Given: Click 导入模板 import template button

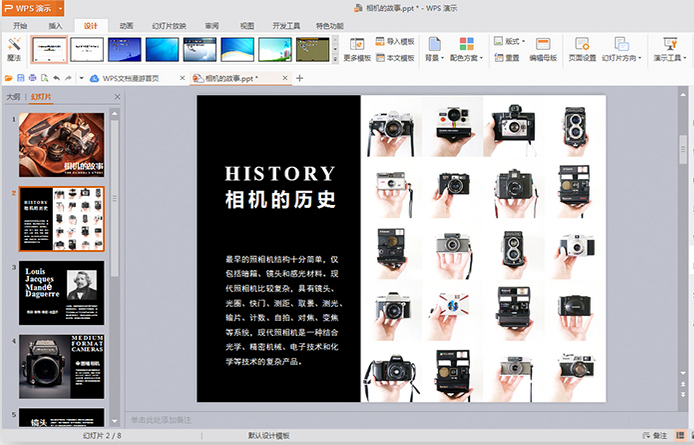Looking at the screenshot, I should click(392, 42).
